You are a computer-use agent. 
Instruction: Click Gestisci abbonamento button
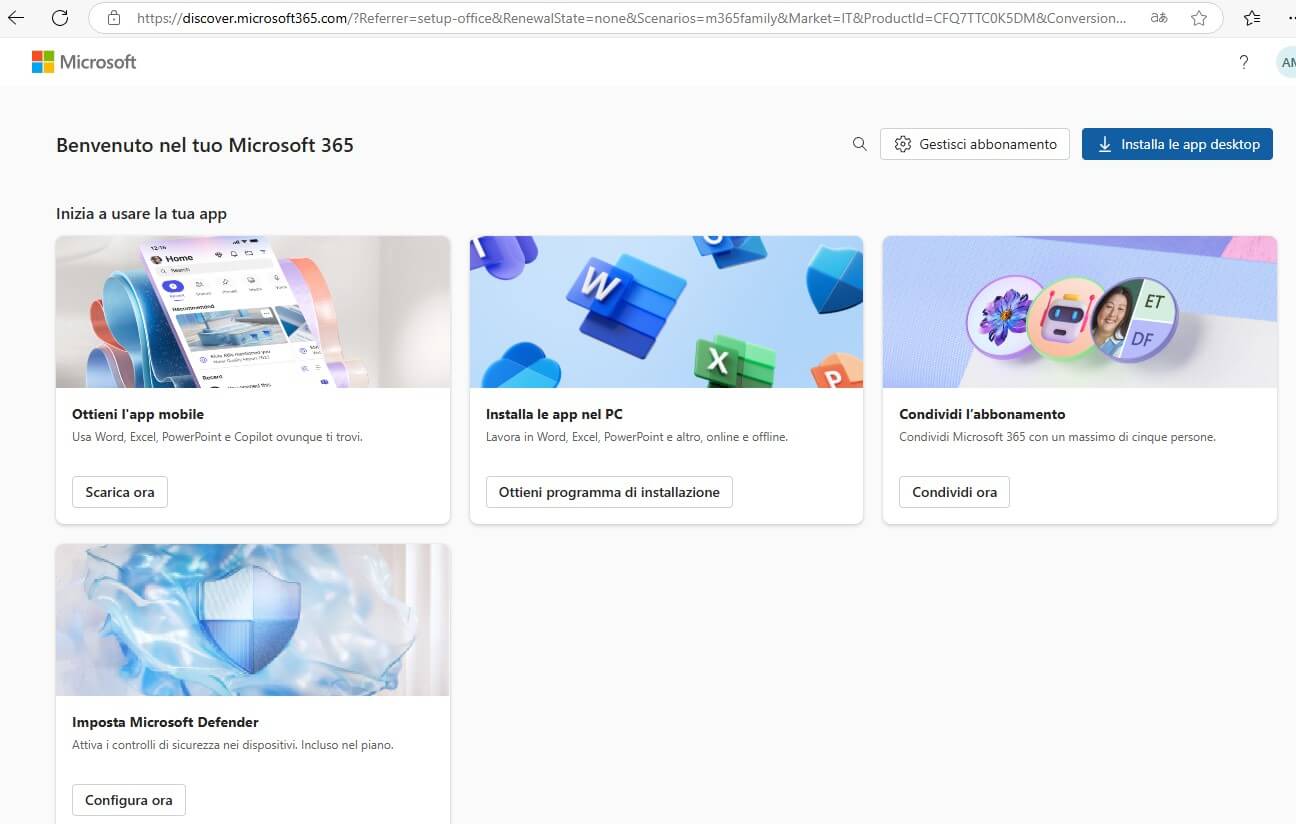coord(975,144)
